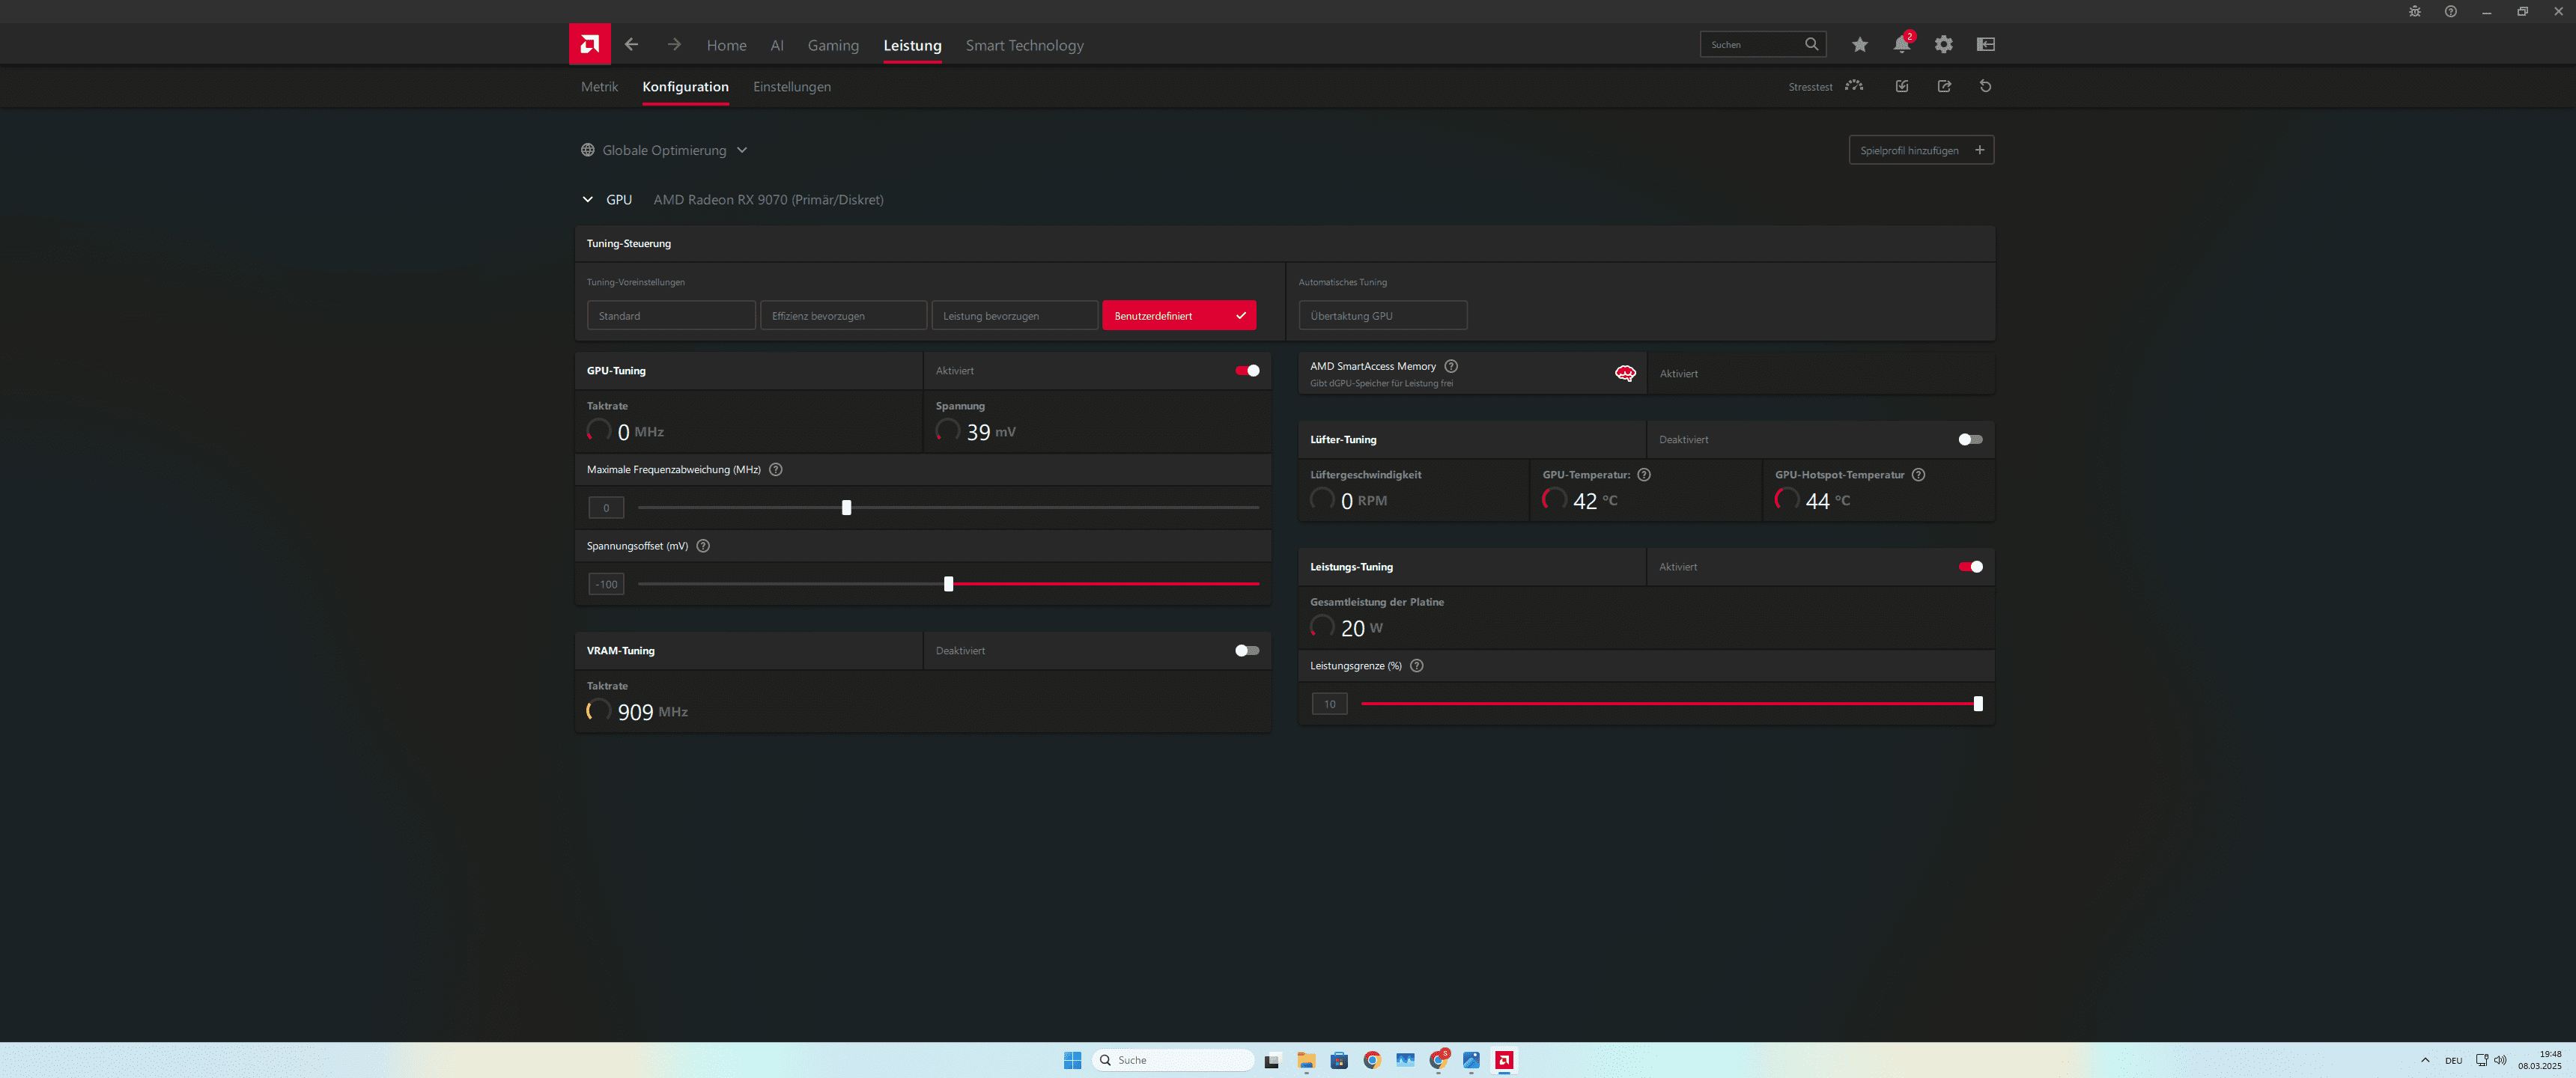Open favorites star icon
2576x1078 pixels.
tap(1859, 44)
